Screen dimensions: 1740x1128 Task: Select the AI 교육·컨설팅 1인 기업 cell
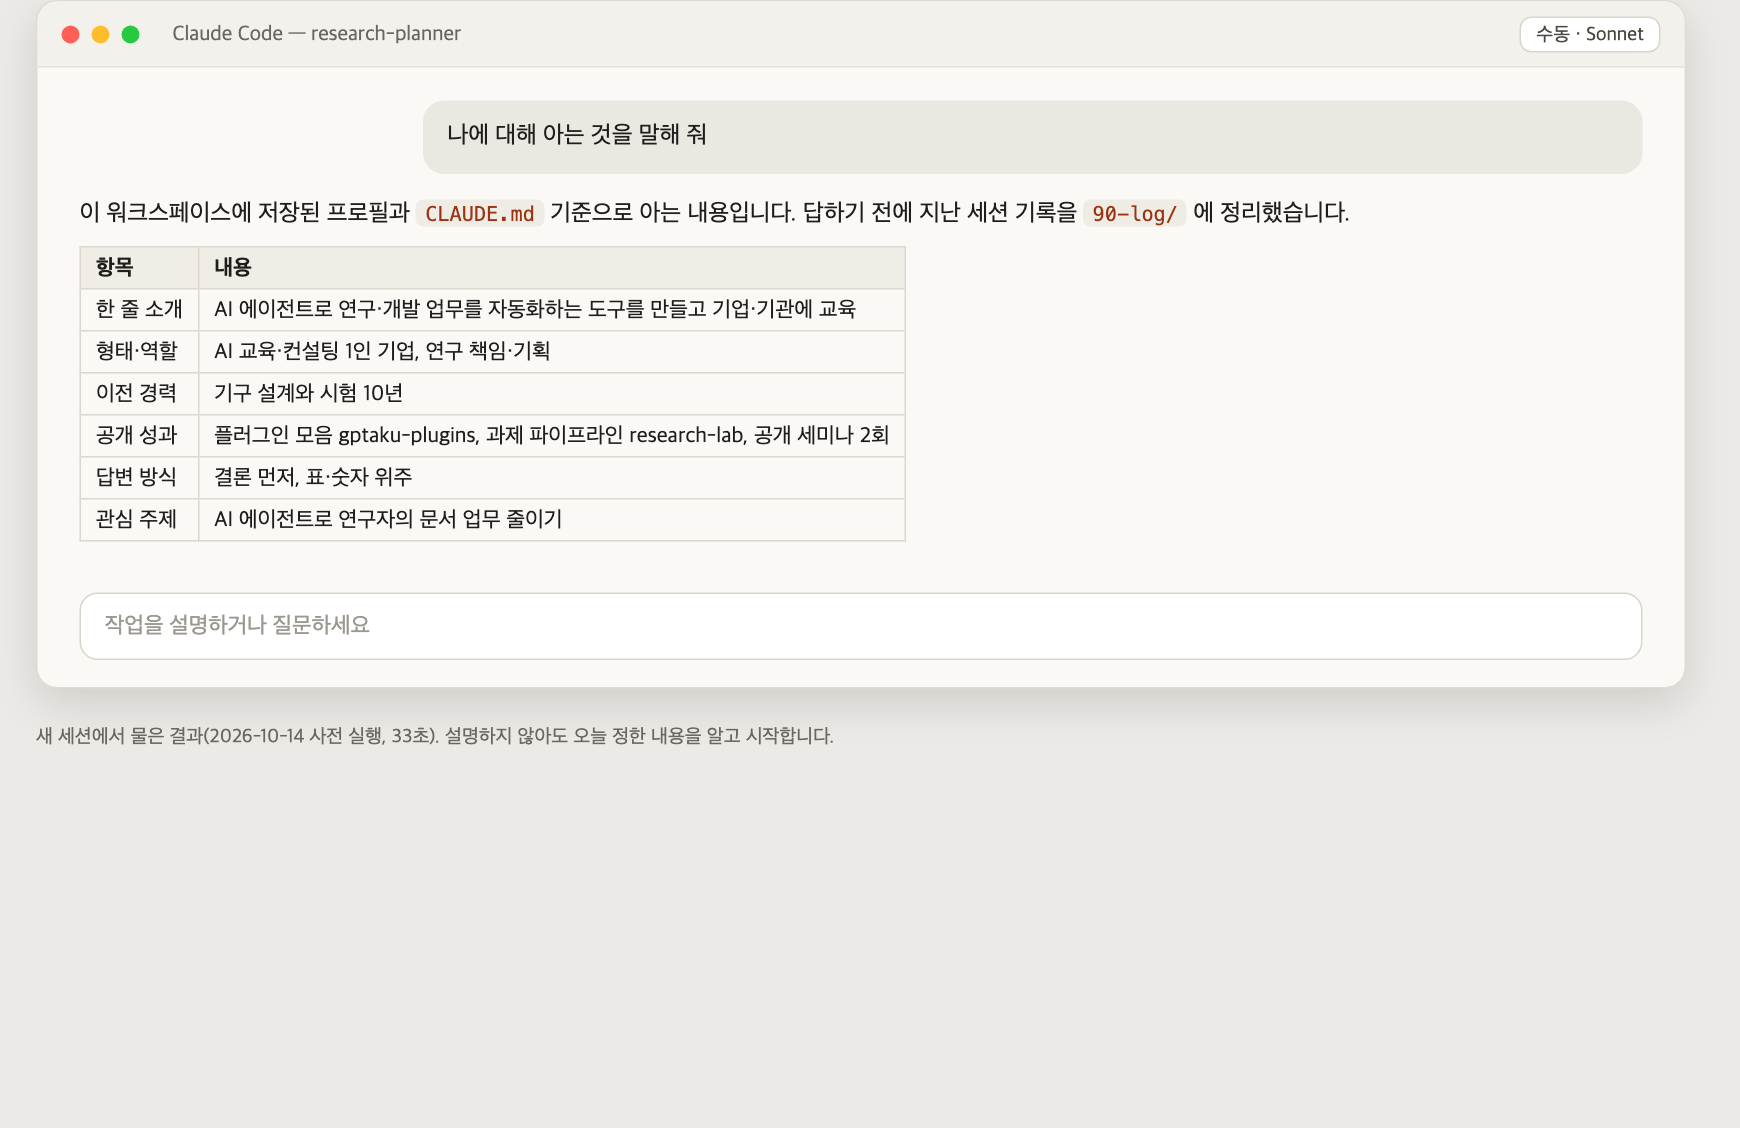click(x=552, y=352)
